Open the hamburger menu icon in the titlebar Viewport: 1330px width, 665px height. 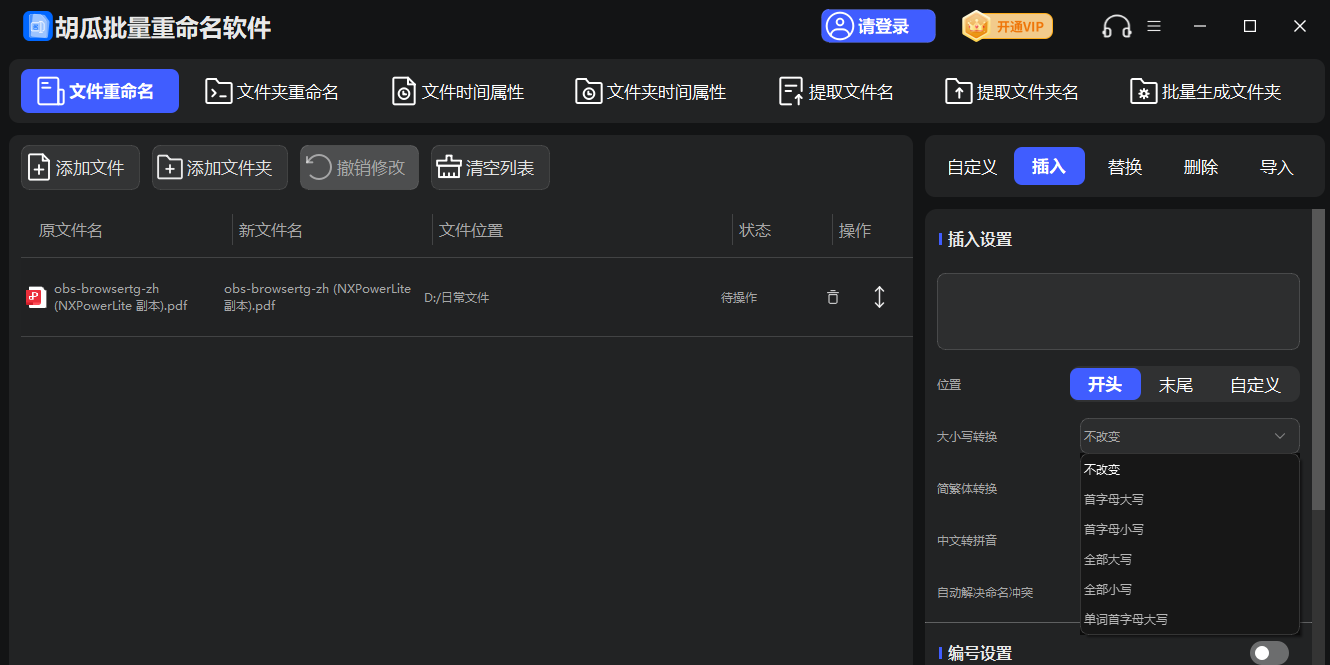[x=1153, y=26]
